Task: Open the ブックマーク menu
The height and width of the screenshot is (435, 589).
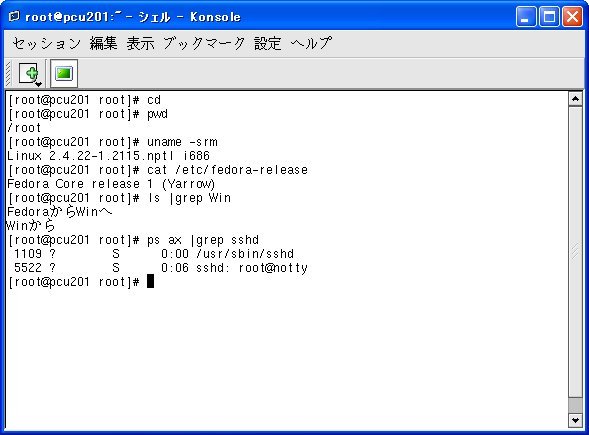Action: 204,43
